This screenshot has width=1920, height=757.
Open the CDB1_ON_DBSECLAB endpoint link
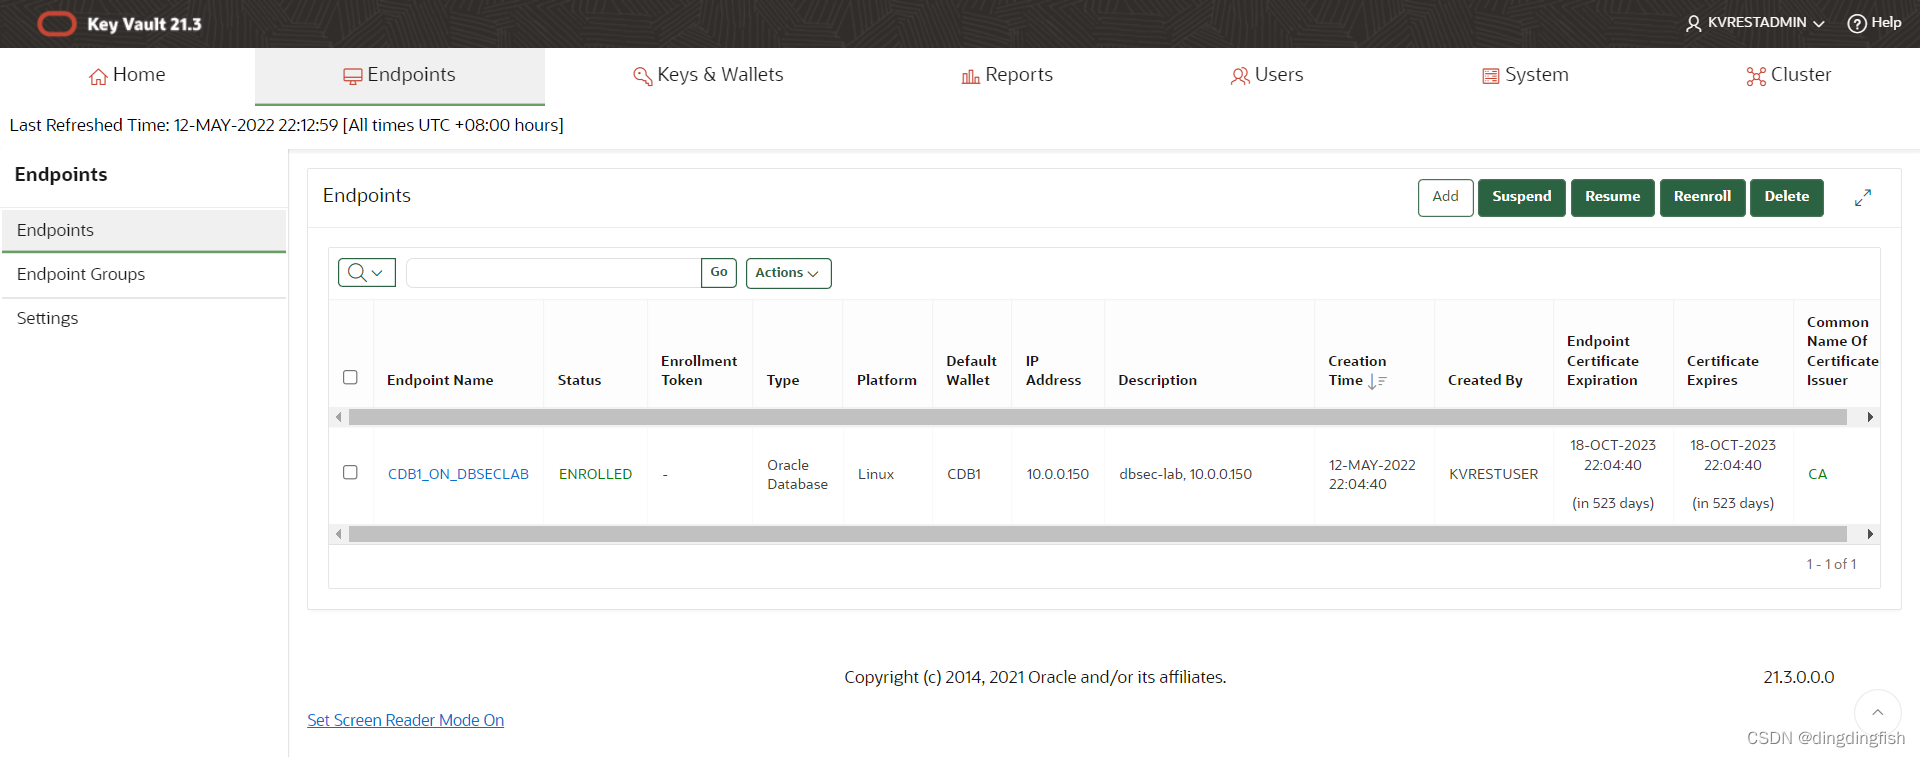click(x=458, y=474)
